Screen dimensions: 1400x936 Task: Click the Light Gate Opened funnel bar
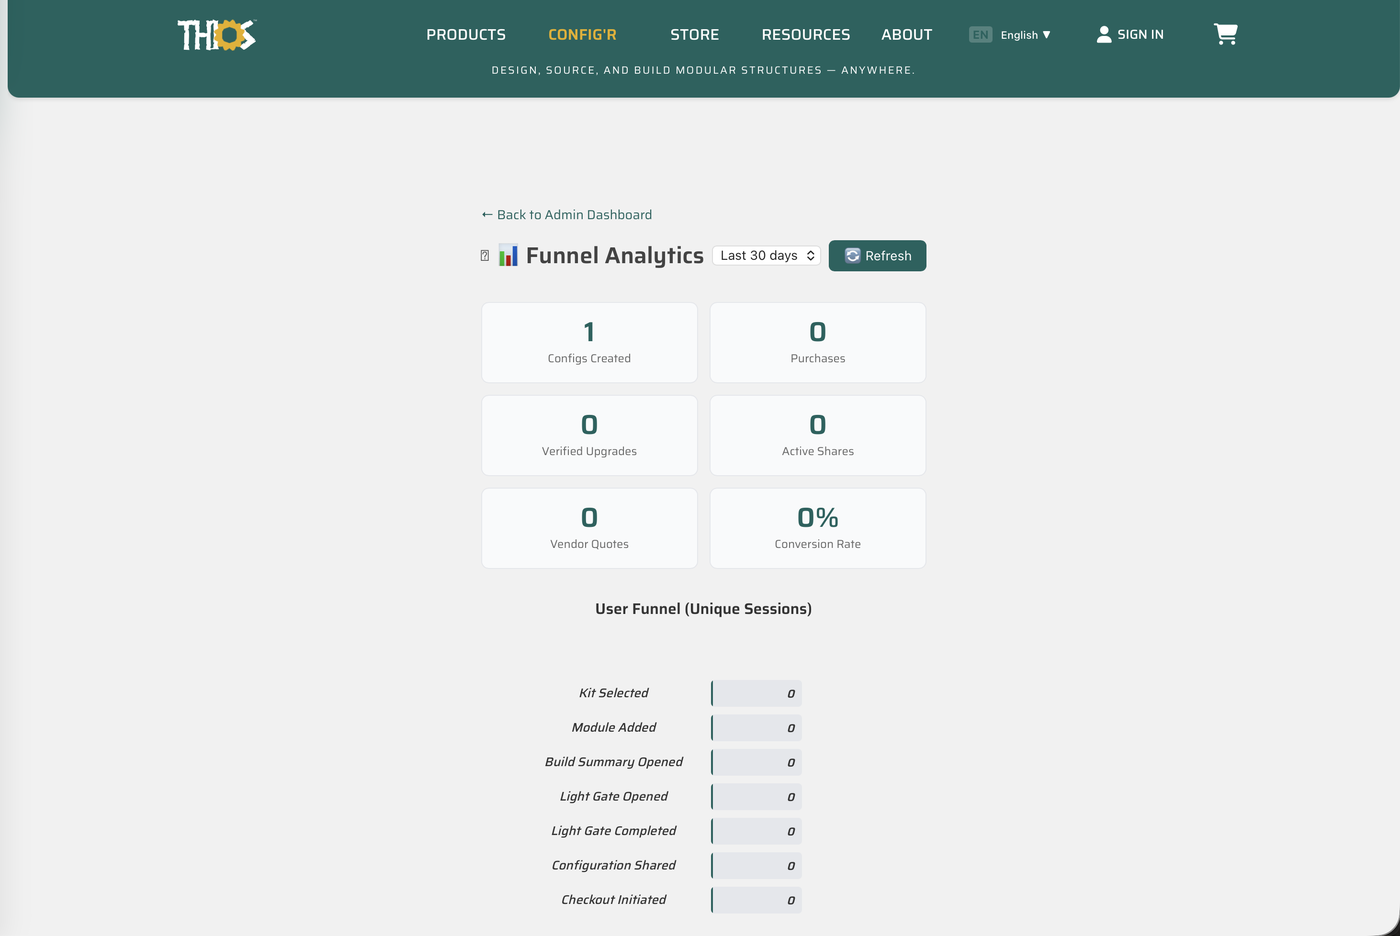click(x=756, y=797)
